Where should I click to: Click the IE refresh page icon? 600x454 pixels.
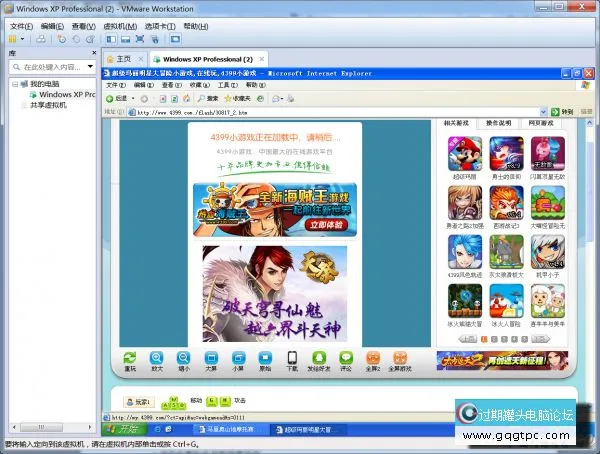pyautogui.click(x=174, y=99)
